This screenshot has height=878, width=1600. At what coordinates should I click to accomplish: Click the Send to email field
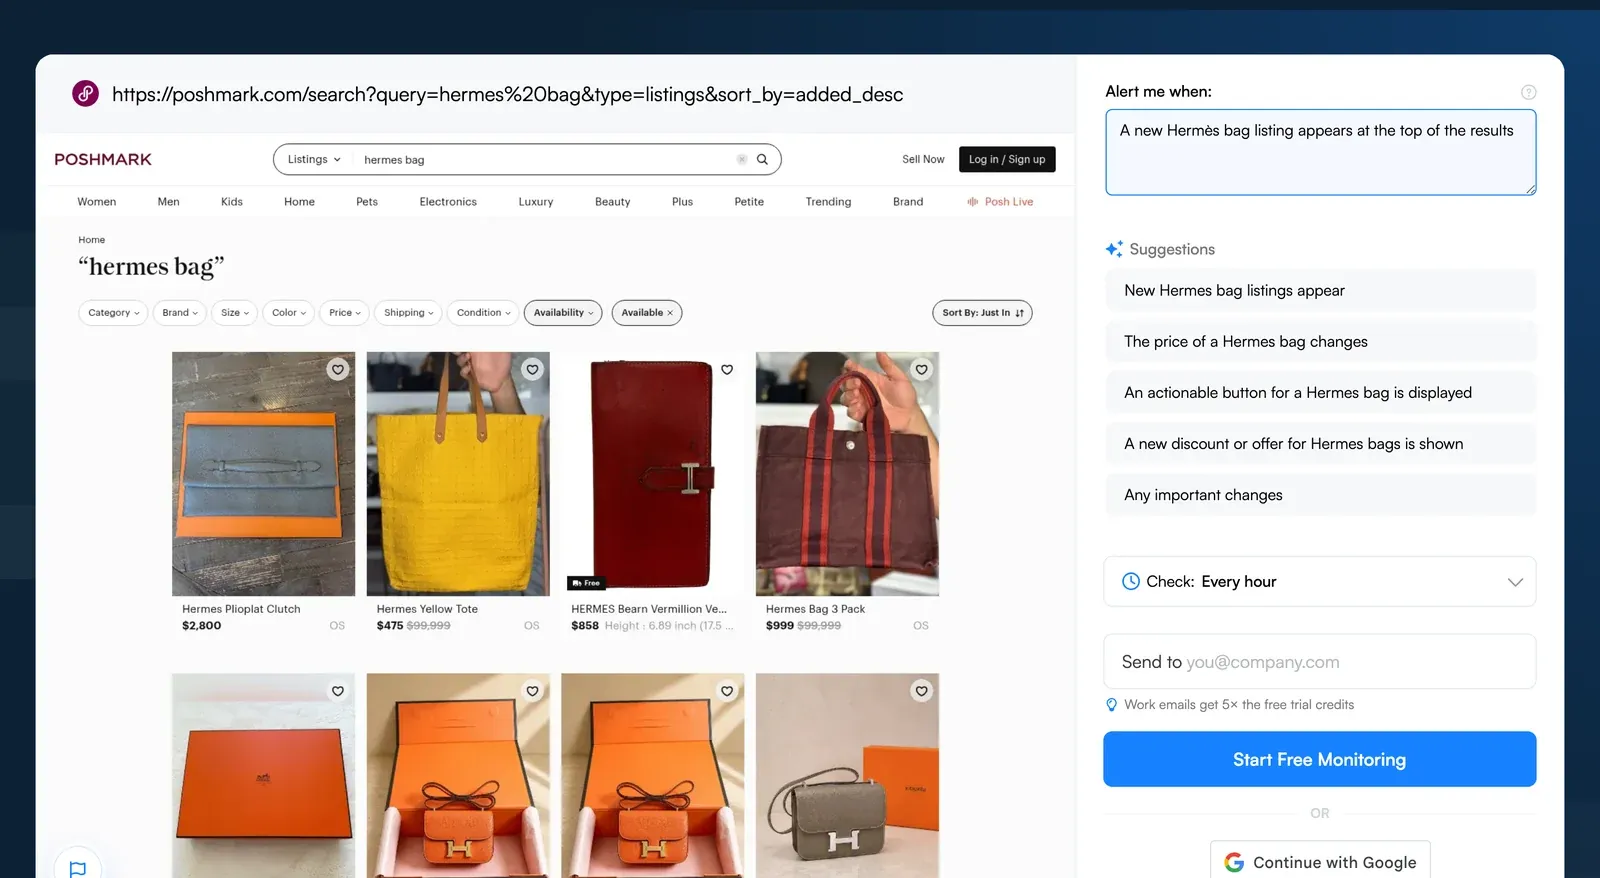coord(1319,661)
